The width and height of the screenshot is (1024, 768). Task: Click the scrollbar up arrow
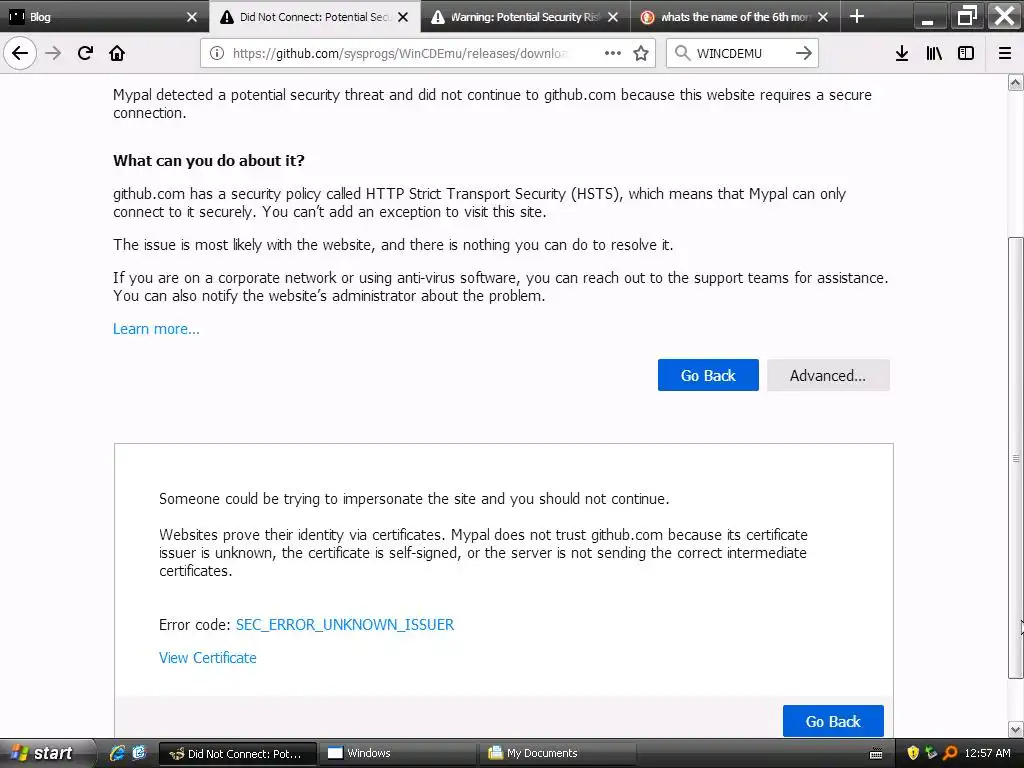(1016, 82)
